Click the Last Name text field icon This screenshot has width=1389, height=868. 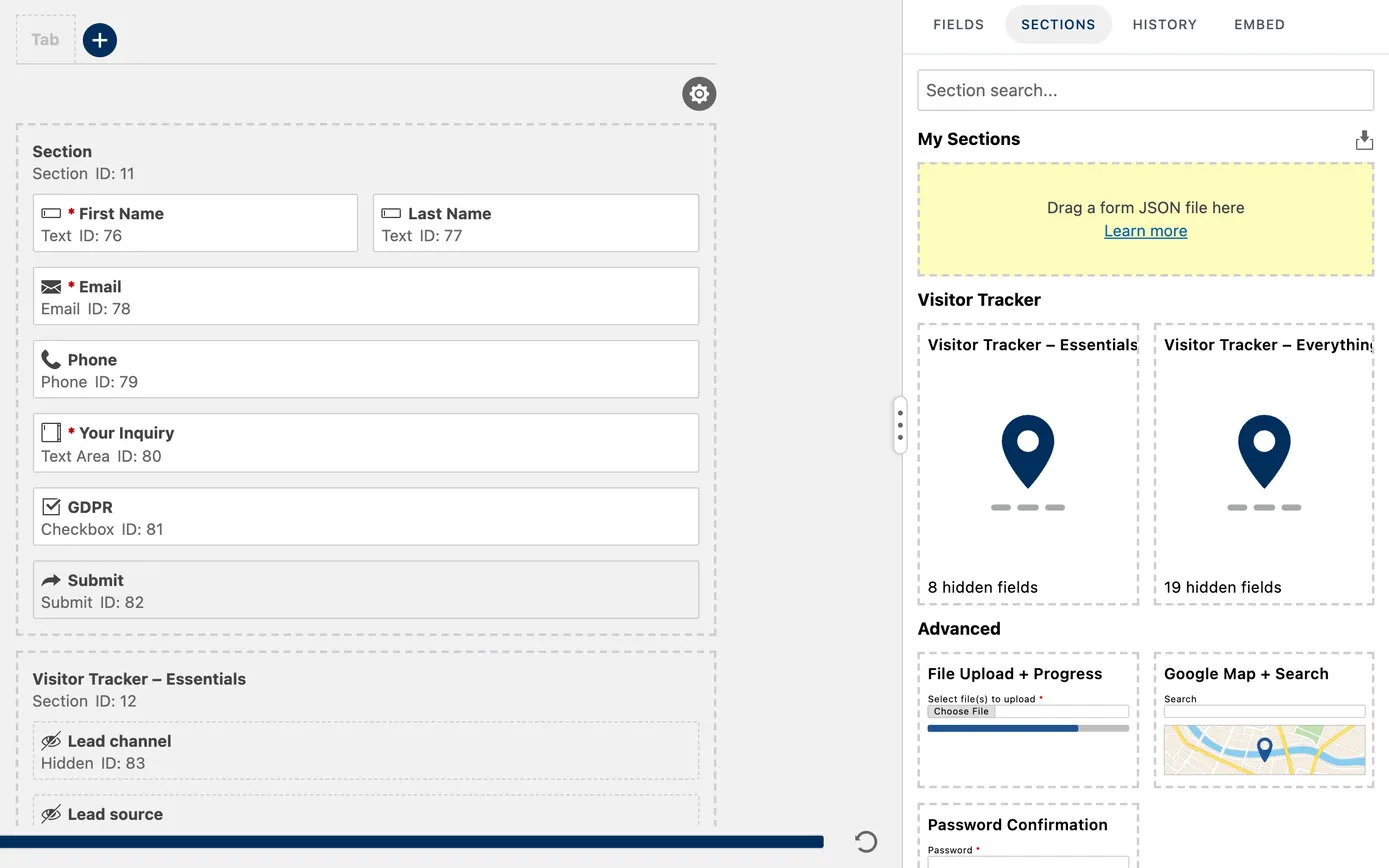(391, 214)
